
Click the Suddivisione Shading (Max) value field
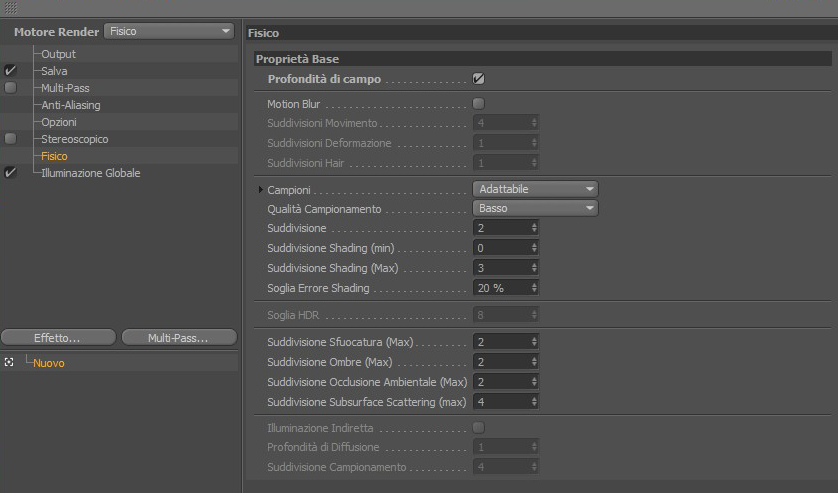pos(500,268)
